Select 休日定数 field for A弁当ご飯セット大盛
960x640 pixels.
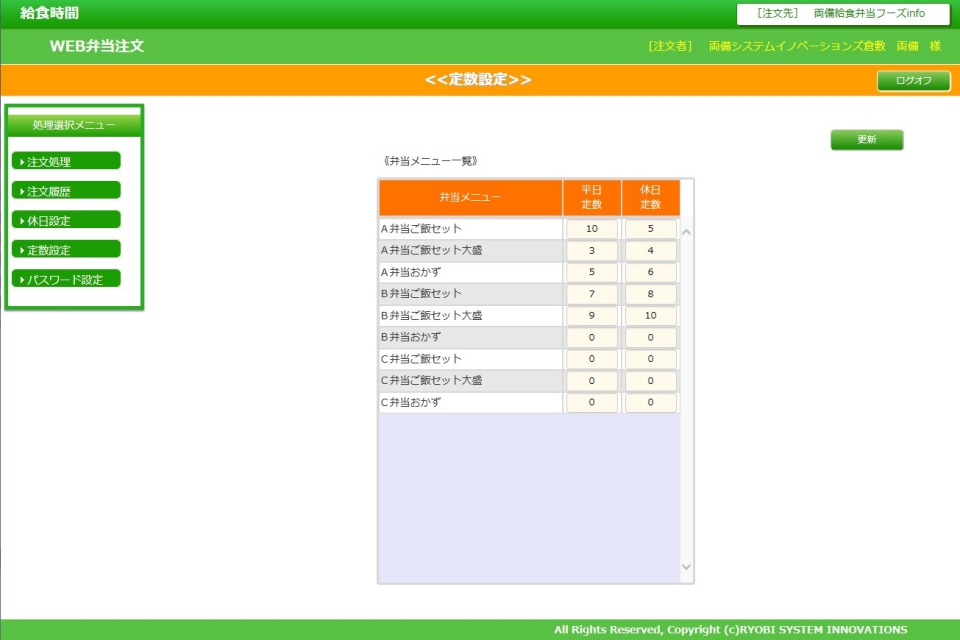click(650, 250)
